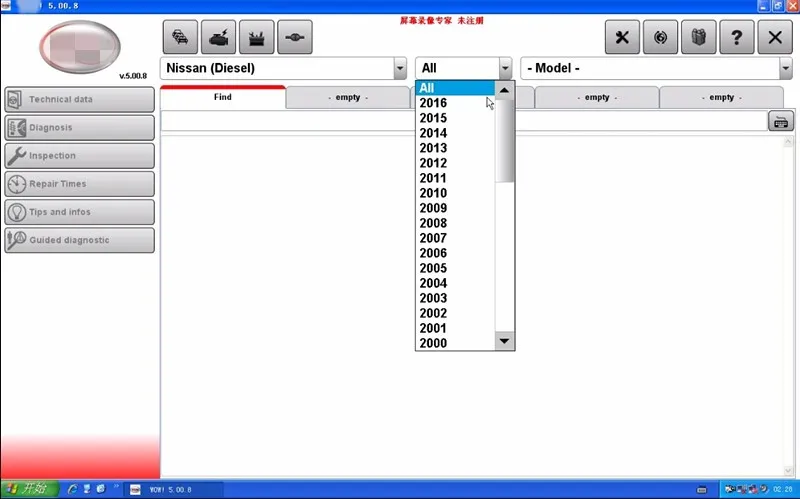Viewport: 800px width, 499px height.
Task: Choose year 2012 from the list
Action: [x=455, y=163]
